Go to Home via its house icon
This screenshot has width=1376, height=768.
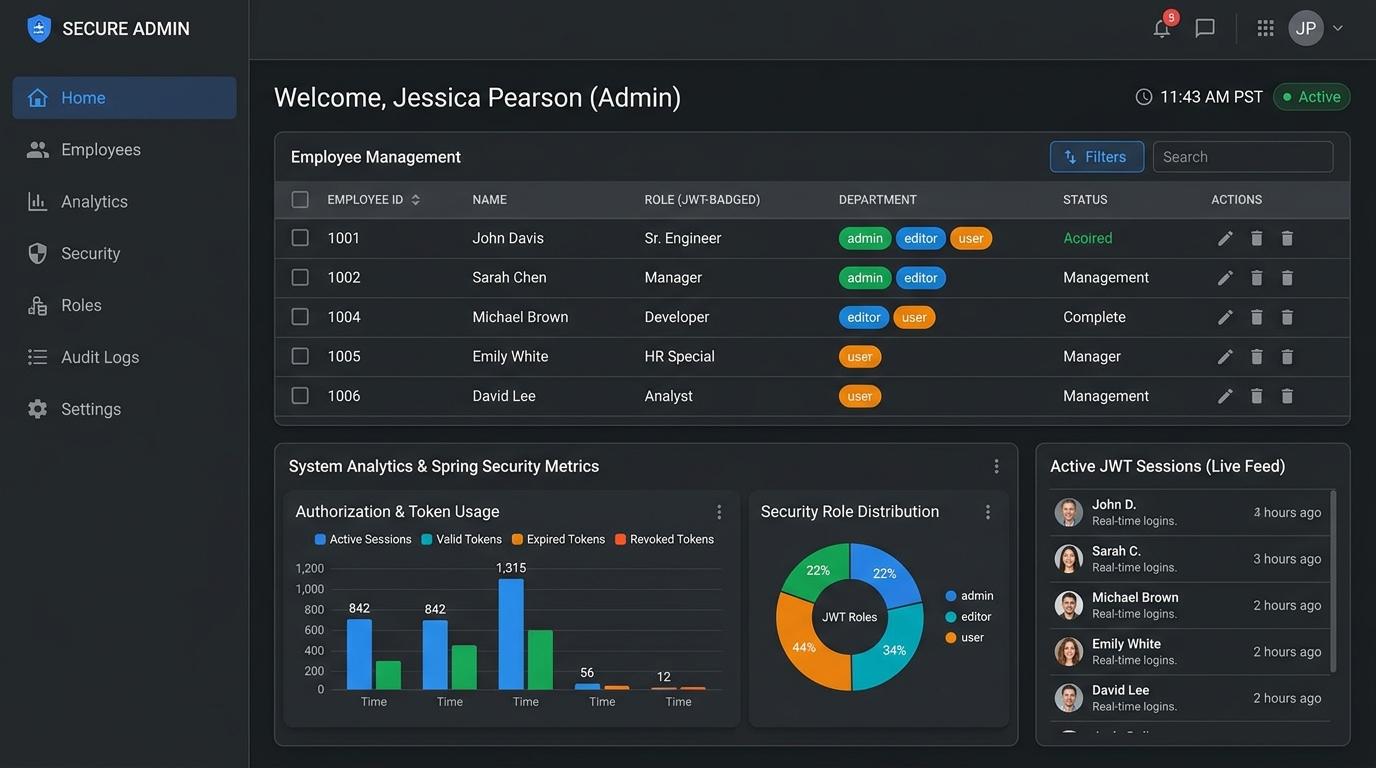click(x=38, y=98)
